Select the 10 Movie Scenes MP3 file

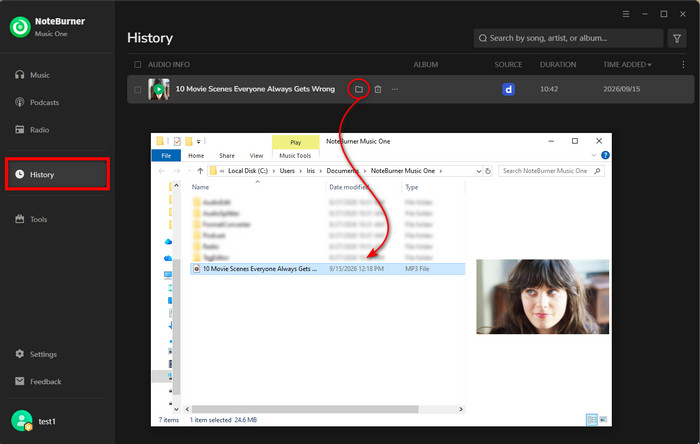[x=328, y=269]
